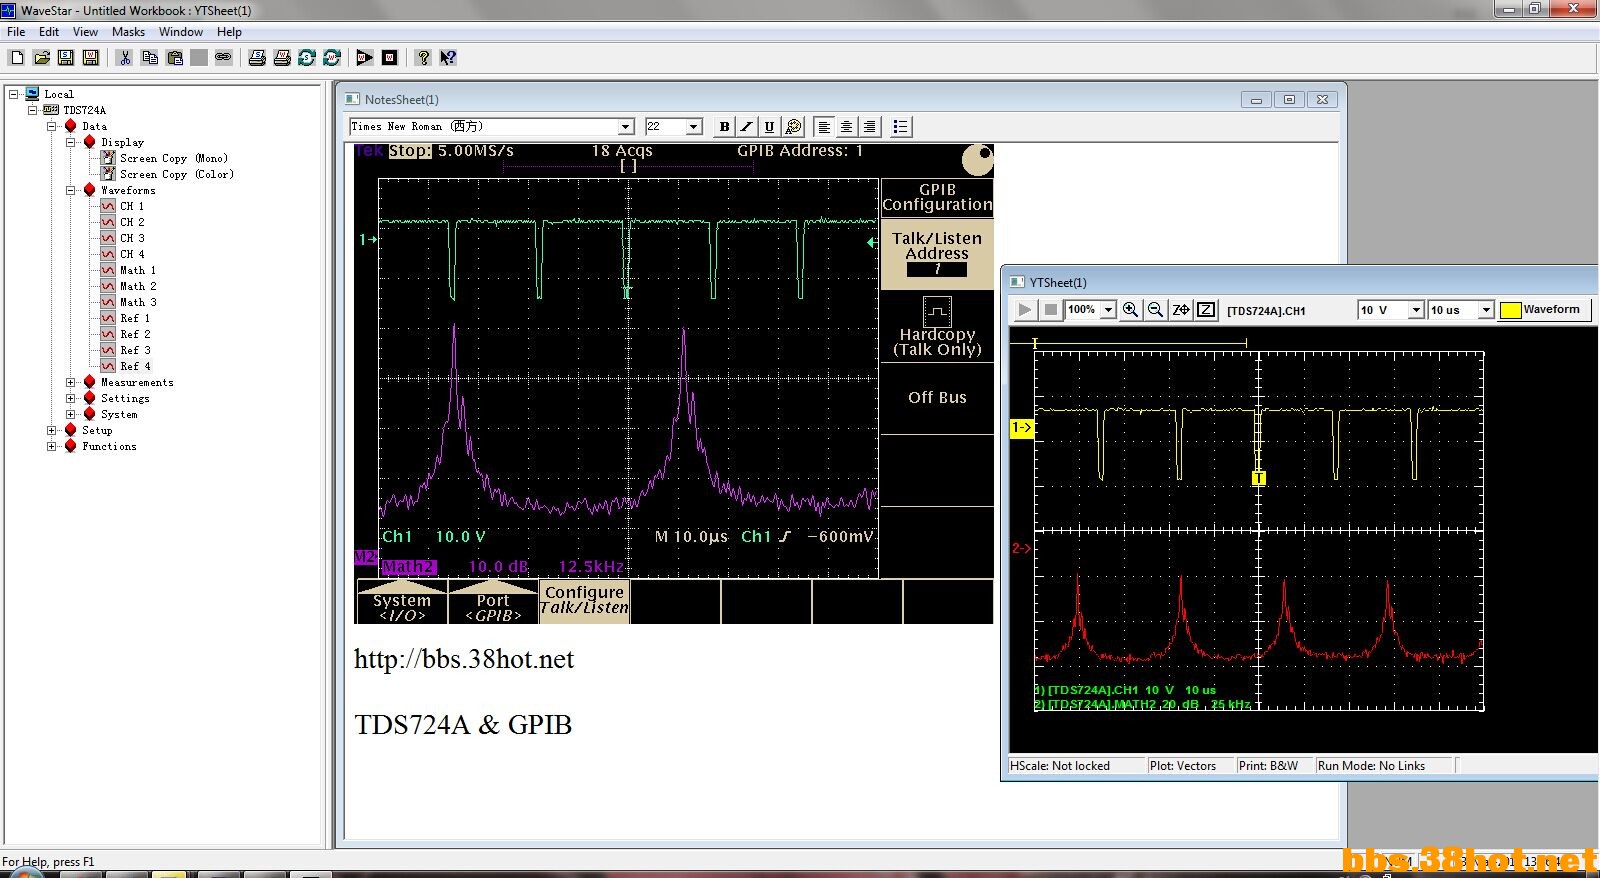This screenshot has width=1600, height=878.
Task: Open the Masks menu
Action: pos(128,32)
